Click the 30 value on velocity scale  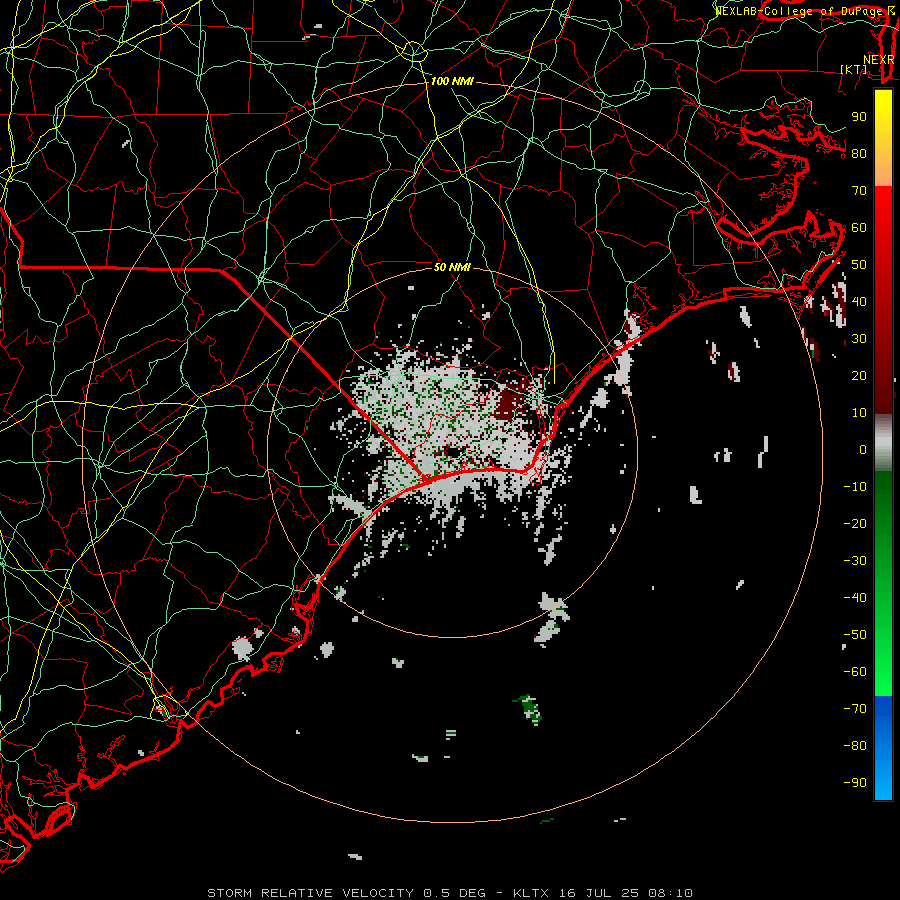pyautogui.click(x=859, y=339)
